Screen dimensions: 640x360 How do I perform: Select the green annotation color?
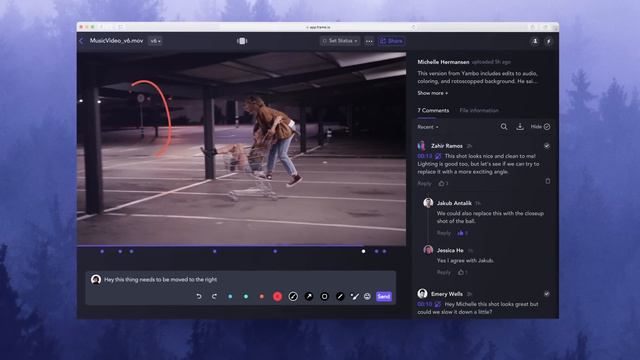click(x=246, y=297)
